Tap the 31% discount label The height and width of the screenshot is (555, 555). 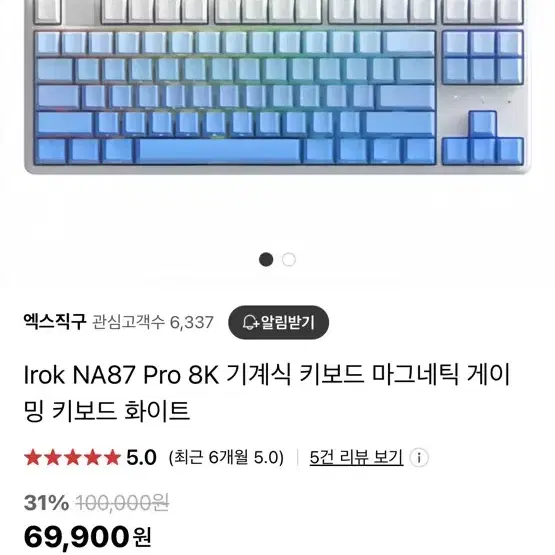pos(46,503)
